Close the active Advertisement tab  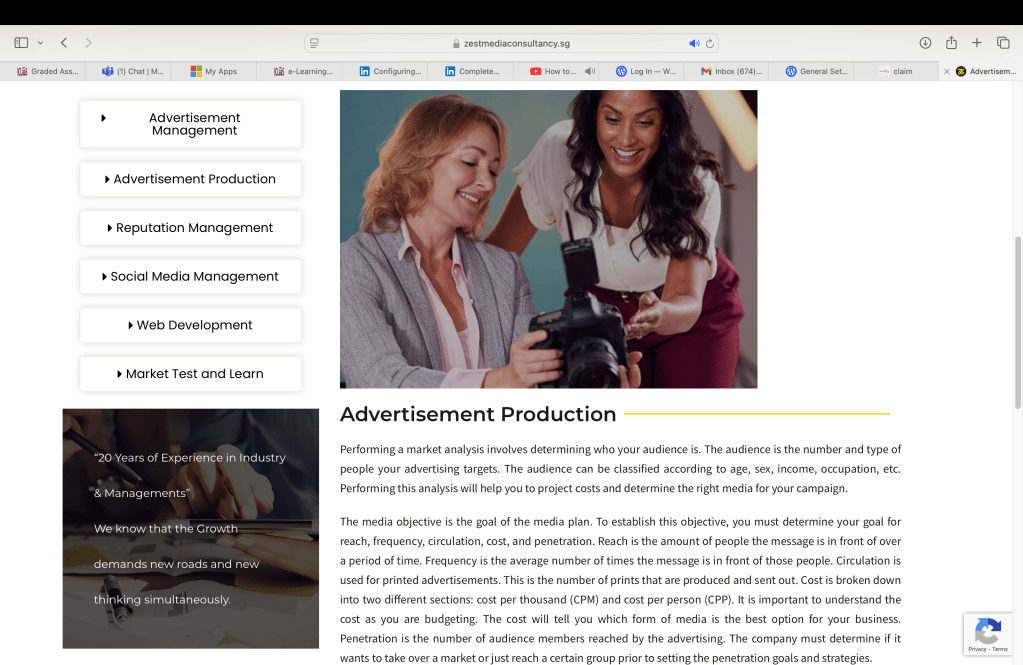[947, 71]
